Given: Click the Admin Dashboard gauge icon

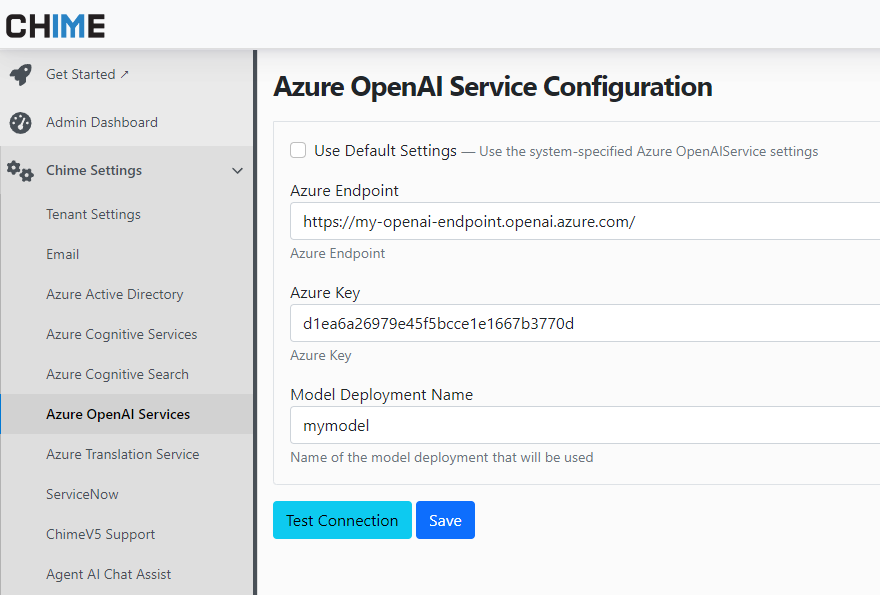Looking at the screenshot, I should coord(20,123).
